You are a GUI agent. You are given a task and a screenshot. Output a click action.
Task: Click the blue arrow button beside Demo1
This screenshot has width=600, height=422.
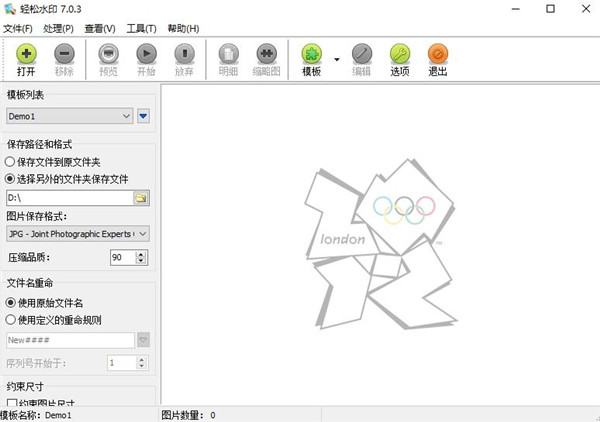(x=143, y=116)
